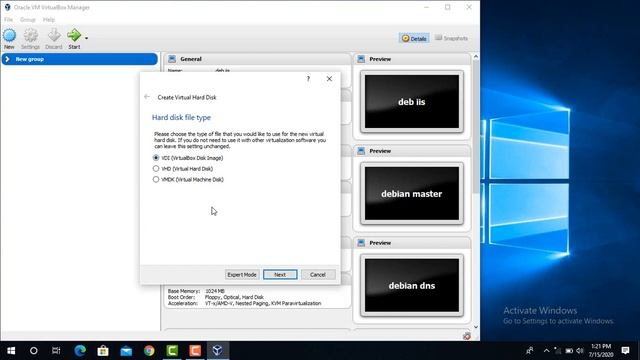Open Microsoft Store from the taskbar
The height and width of the screenshot is (360, 640).
tap(103, 351)
